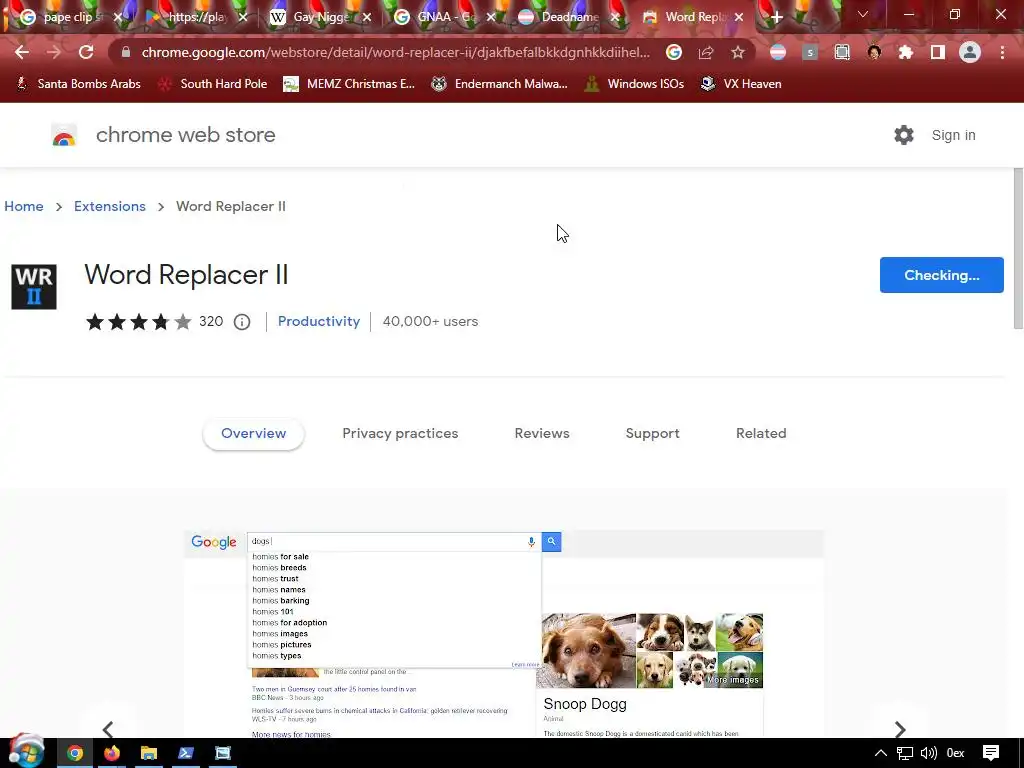
Task: Open the gray 'S' extension icon
Action: 810,52
